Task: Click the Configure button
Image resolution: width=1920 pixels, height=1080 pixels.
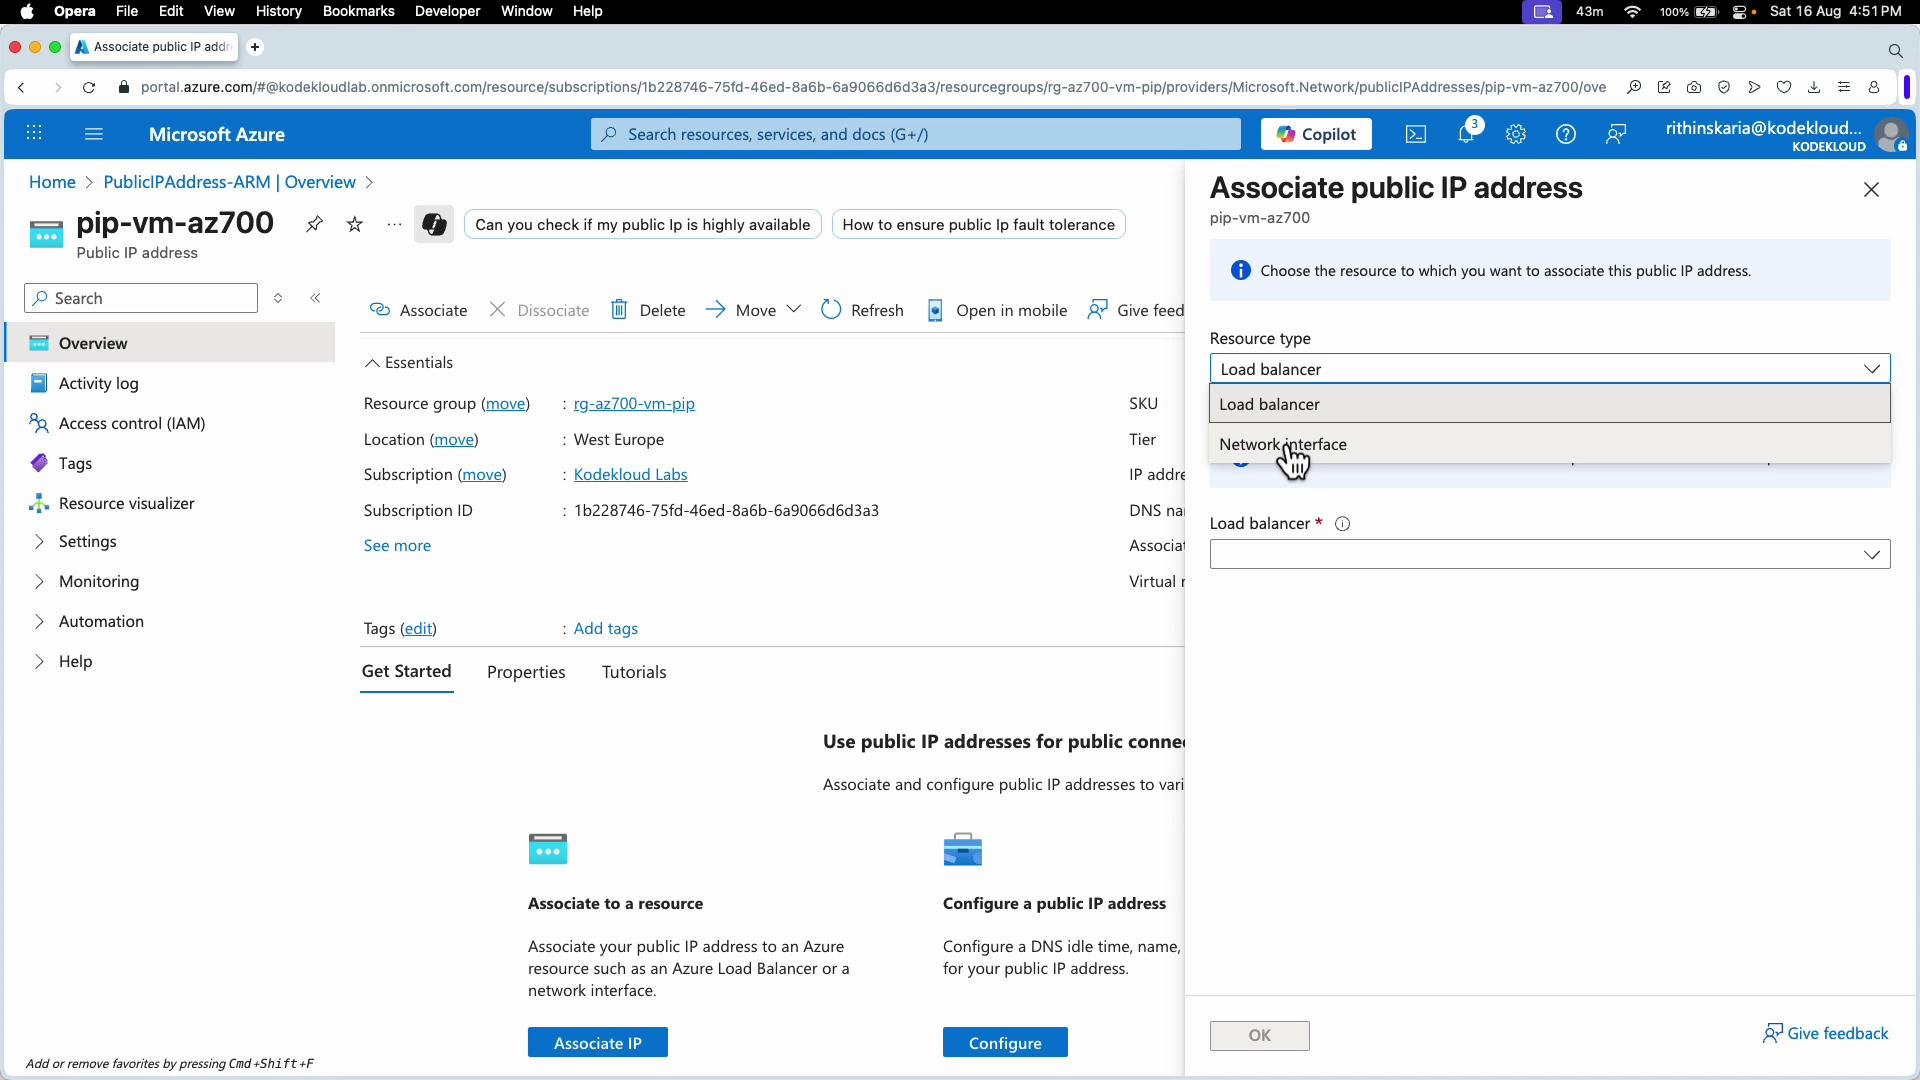Action: pyautogui.click(x=1005, y=1042)
